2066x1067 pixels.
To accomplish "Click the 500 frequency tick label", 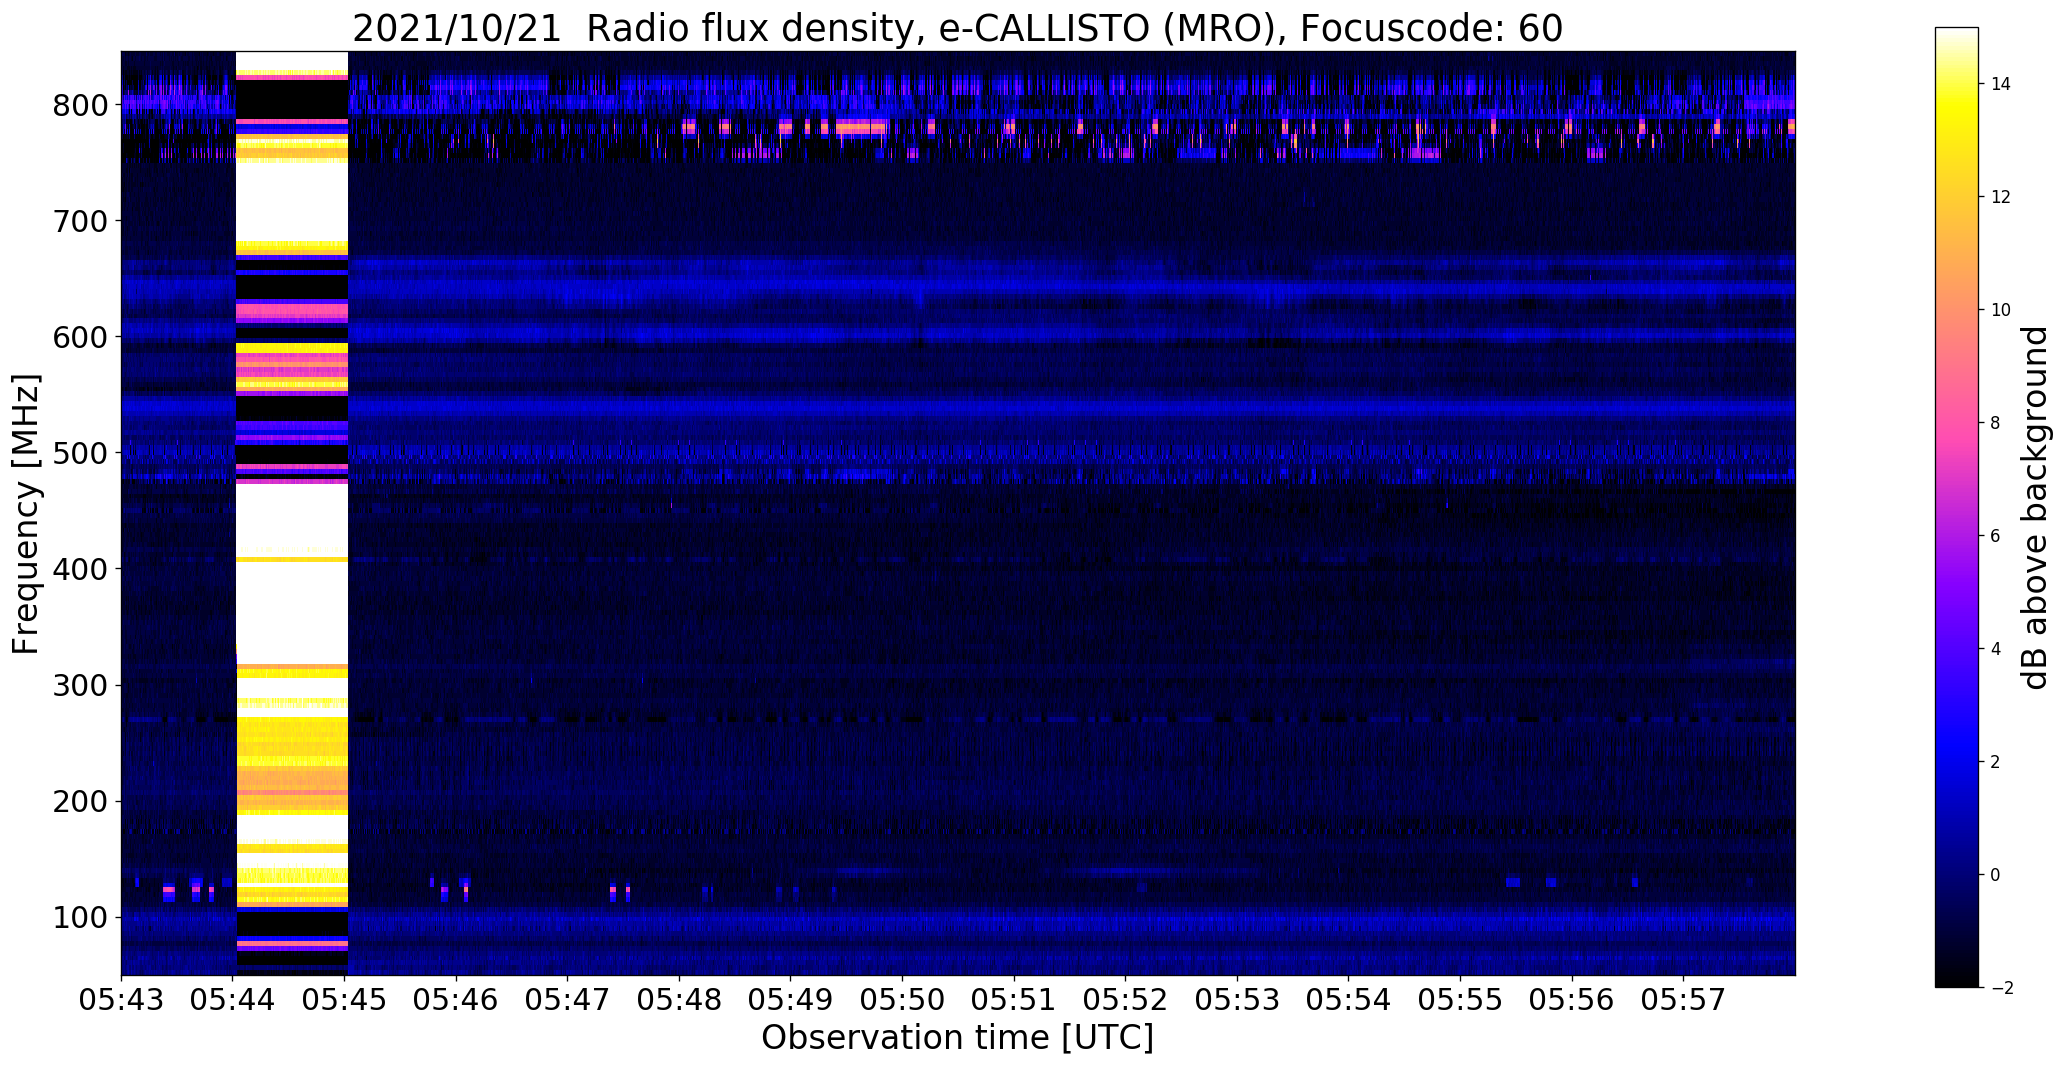I will [x=81, y=453].
